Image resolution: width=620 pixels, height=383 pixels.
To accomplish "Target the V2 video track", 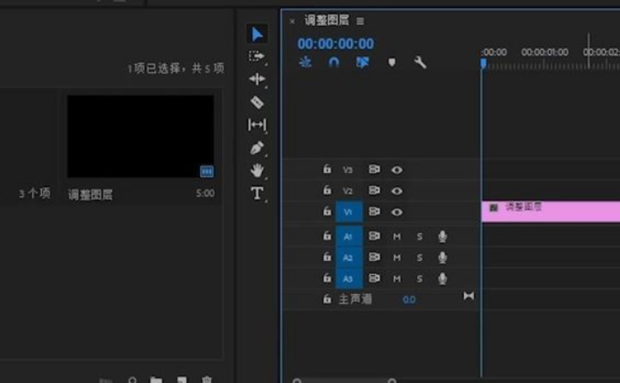I will pos(348,191).
